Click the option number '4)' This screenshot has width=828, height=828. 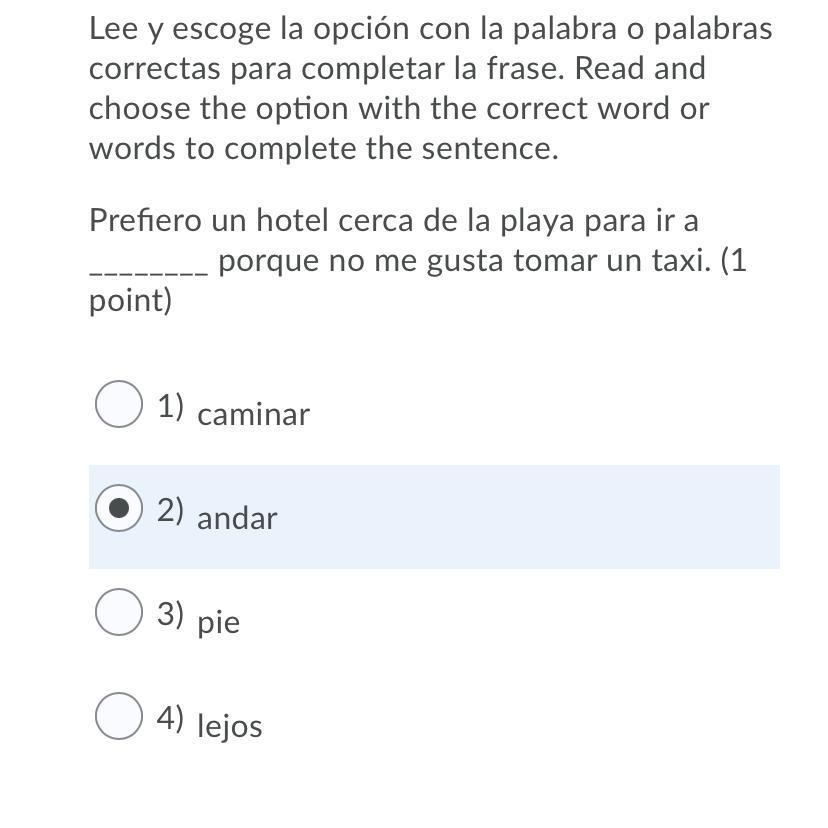(171, 719)
